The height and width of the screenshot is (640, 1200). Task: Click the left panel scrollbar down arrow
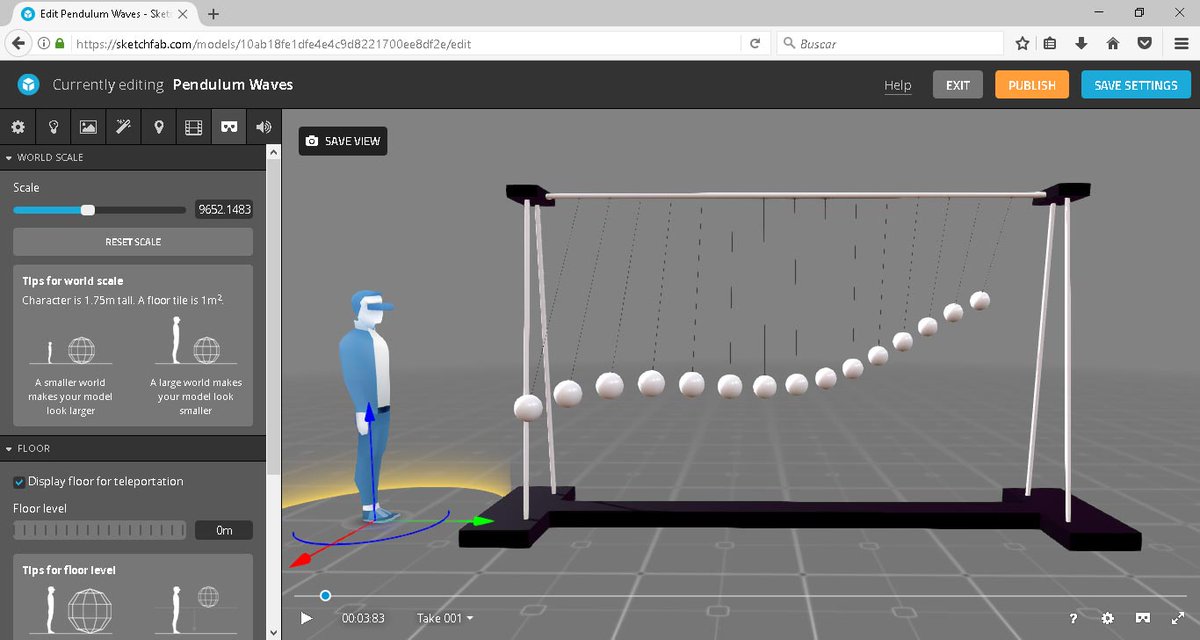coord(274,632)
